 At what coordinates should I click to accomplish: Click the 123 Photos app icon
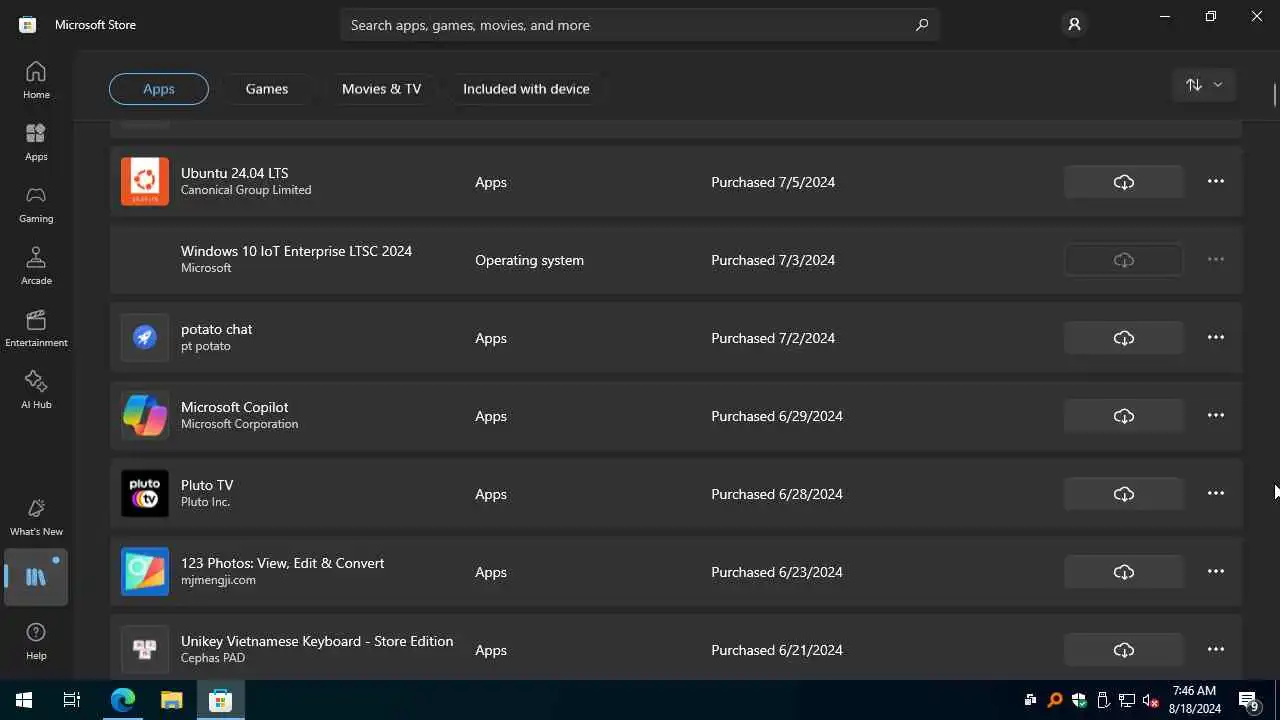145,571
